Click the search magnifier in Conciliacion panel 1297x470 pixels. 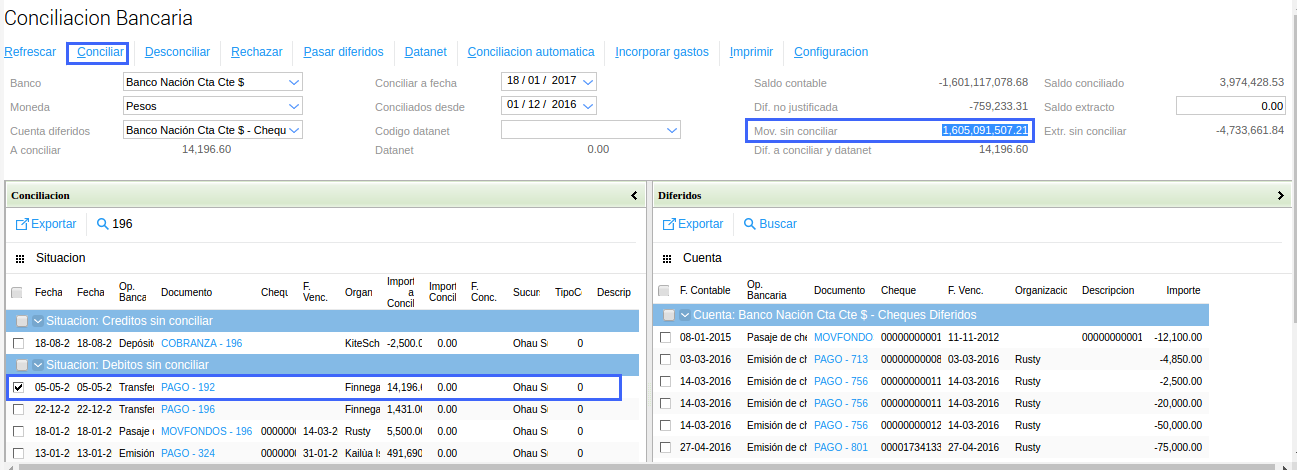point(103,224)
